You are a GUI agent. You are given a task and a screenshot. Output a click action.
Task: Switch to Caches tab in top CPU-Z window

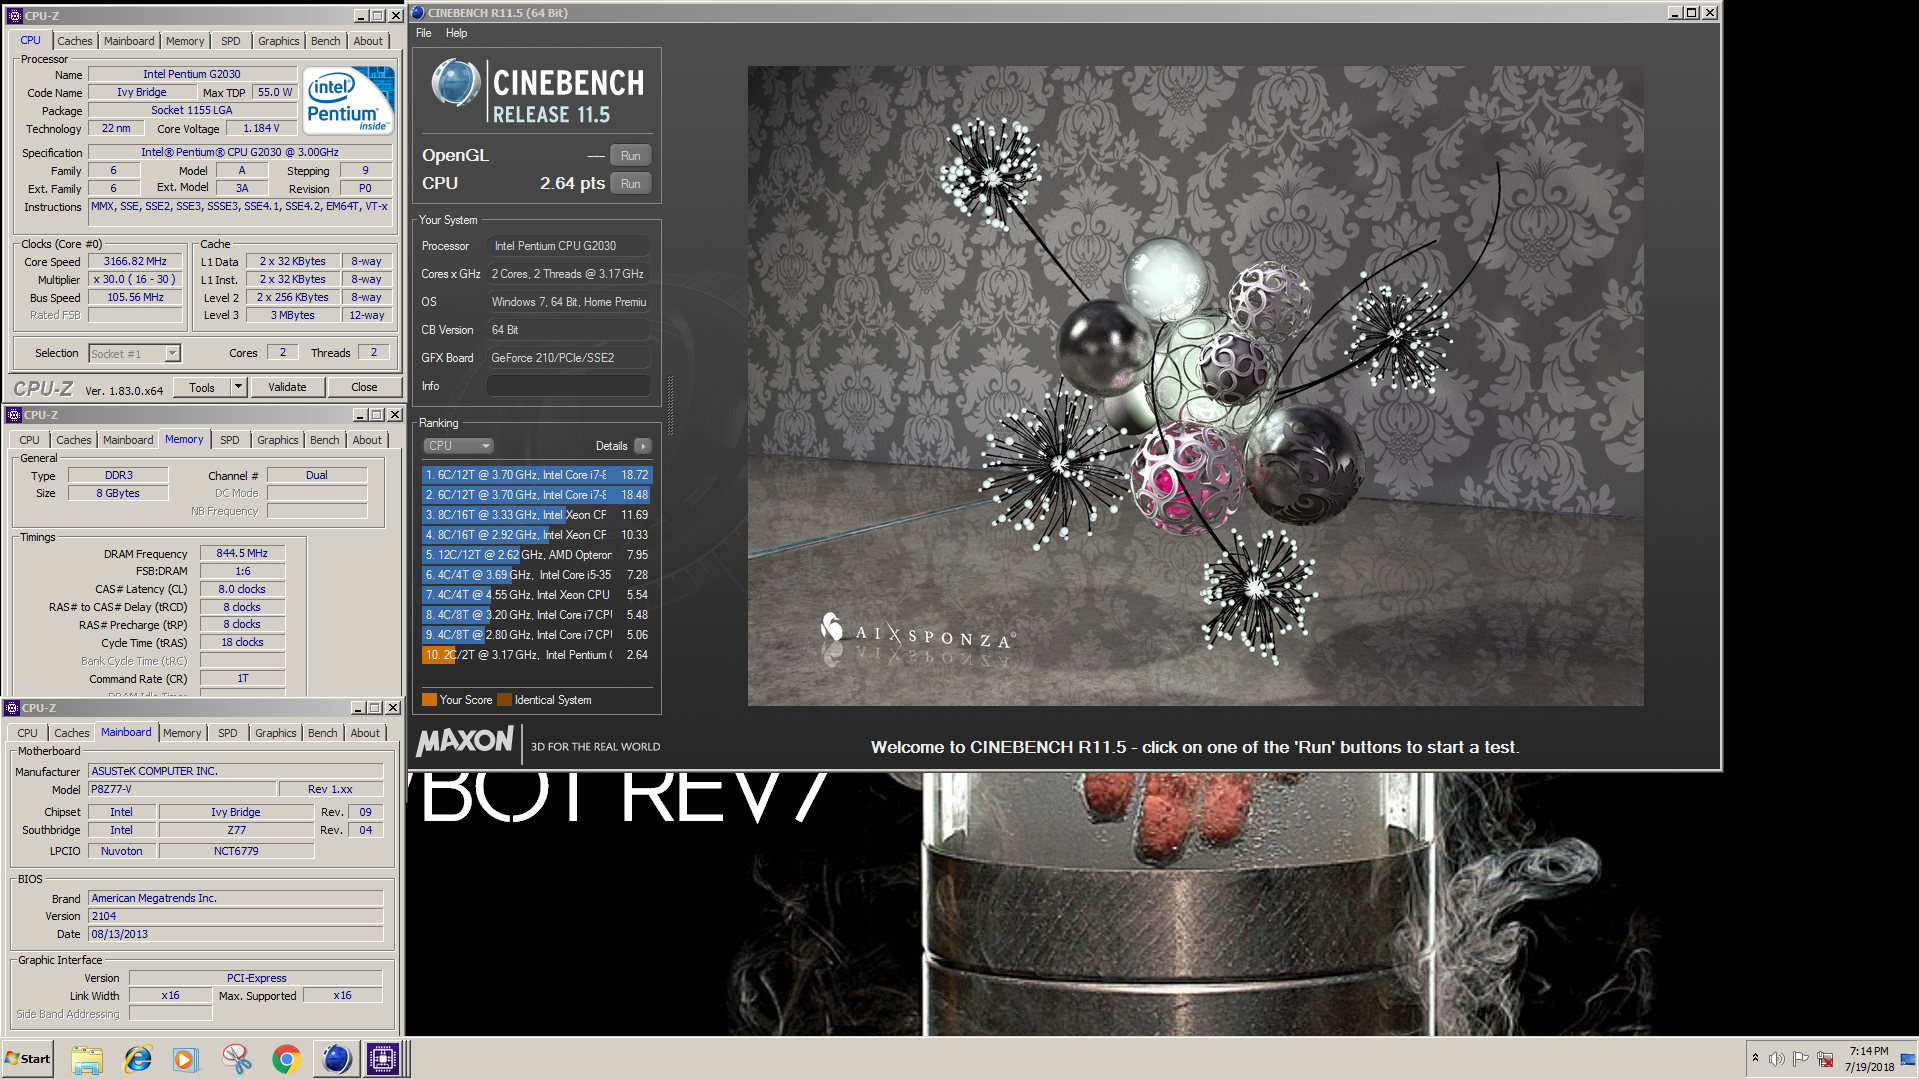(75, 41)
